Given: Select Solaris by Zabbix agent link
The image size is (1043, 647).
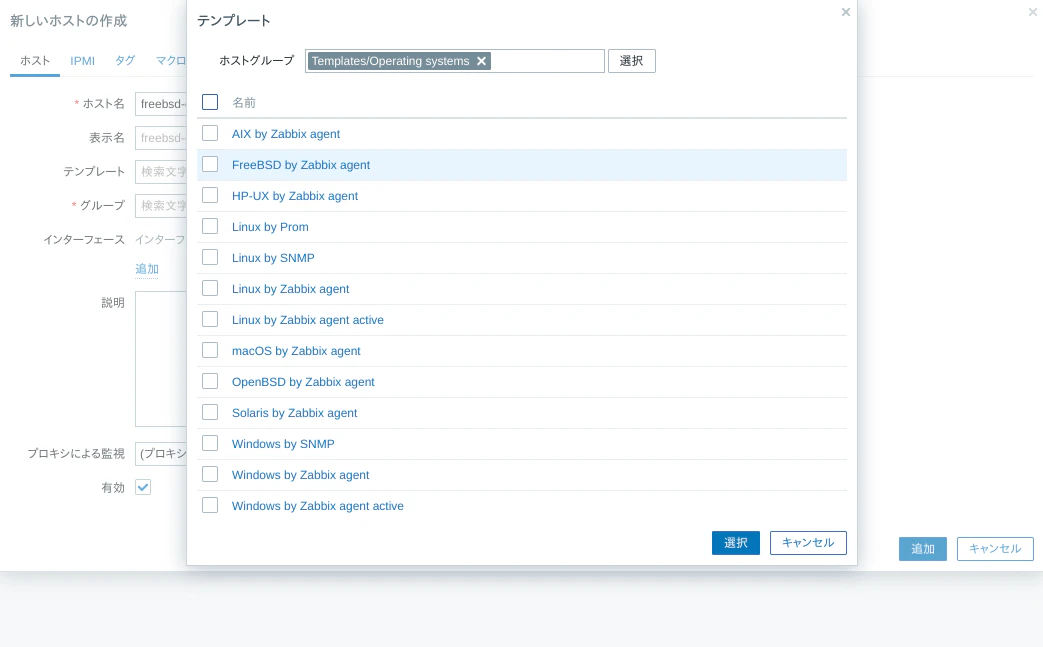Looking at the screenshot, I should (295, 413).
